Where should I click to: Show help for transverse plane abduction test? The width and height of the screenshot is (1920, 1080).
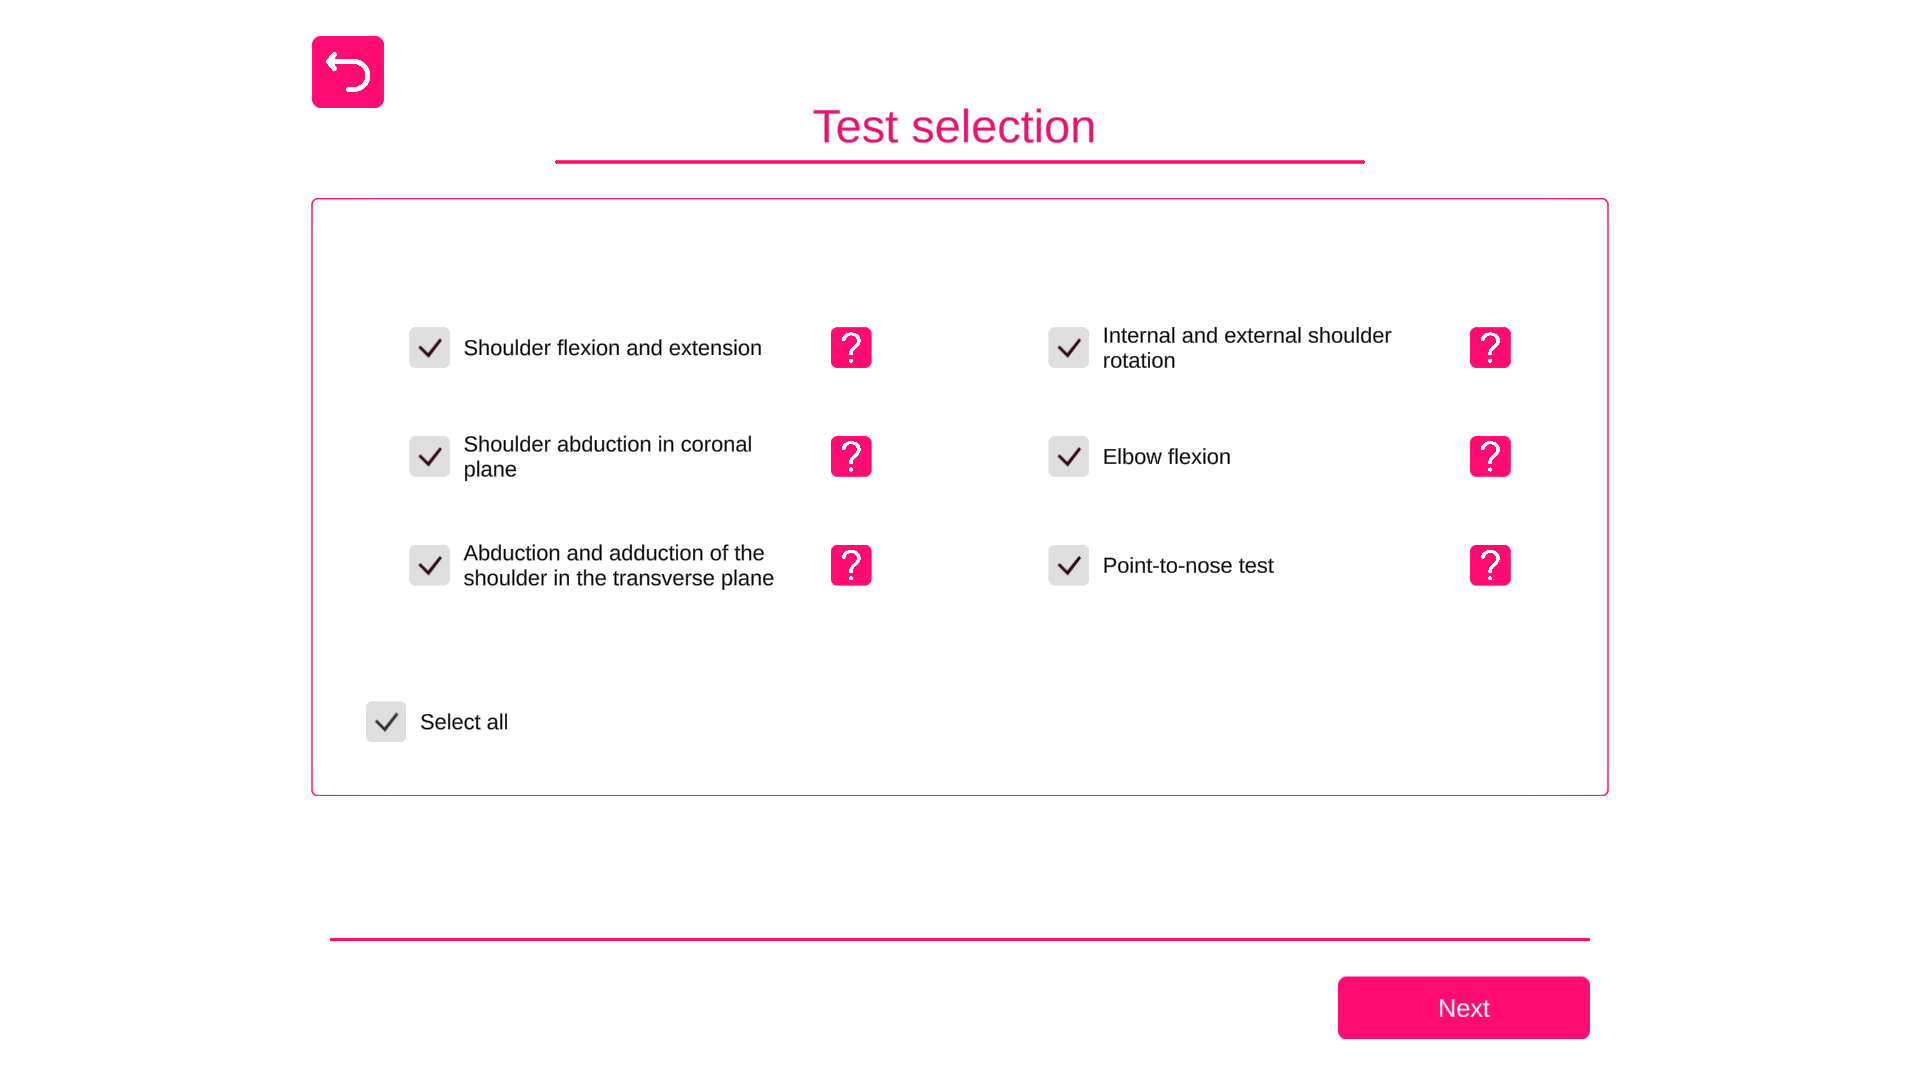click(x=851, y=566)
